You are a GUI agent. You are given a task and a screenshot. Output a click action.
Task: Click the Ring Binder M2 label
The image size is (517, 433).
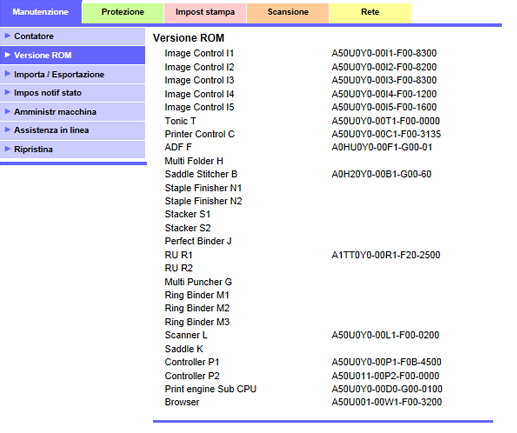pyautogui.click(x=197, y=308)
